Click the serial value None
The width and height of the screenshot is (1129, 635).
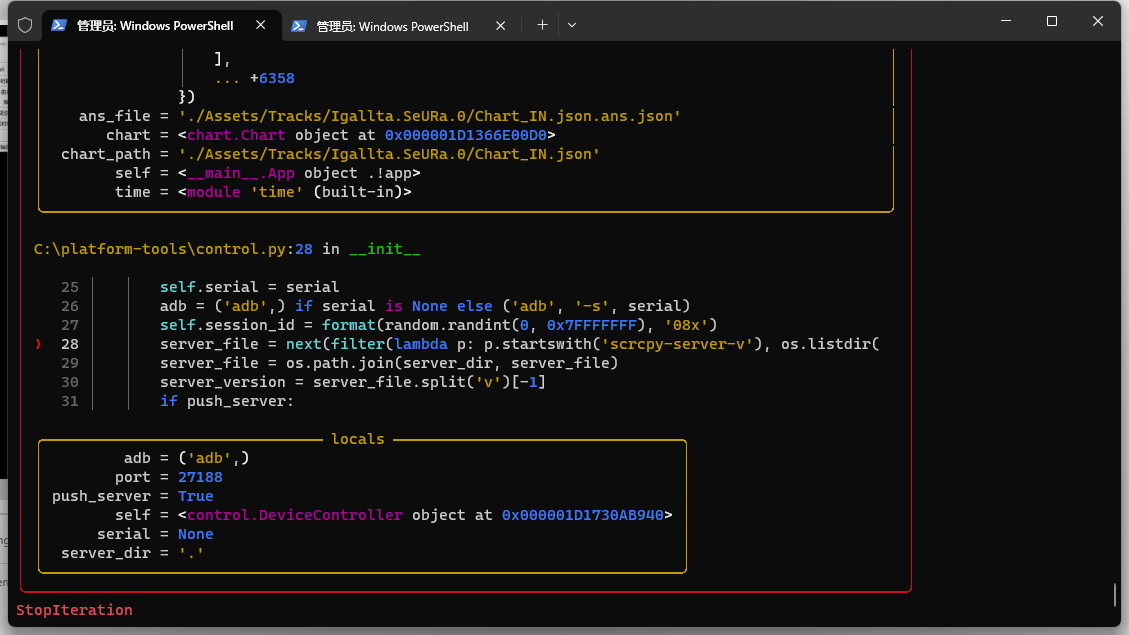coord(196,534)
